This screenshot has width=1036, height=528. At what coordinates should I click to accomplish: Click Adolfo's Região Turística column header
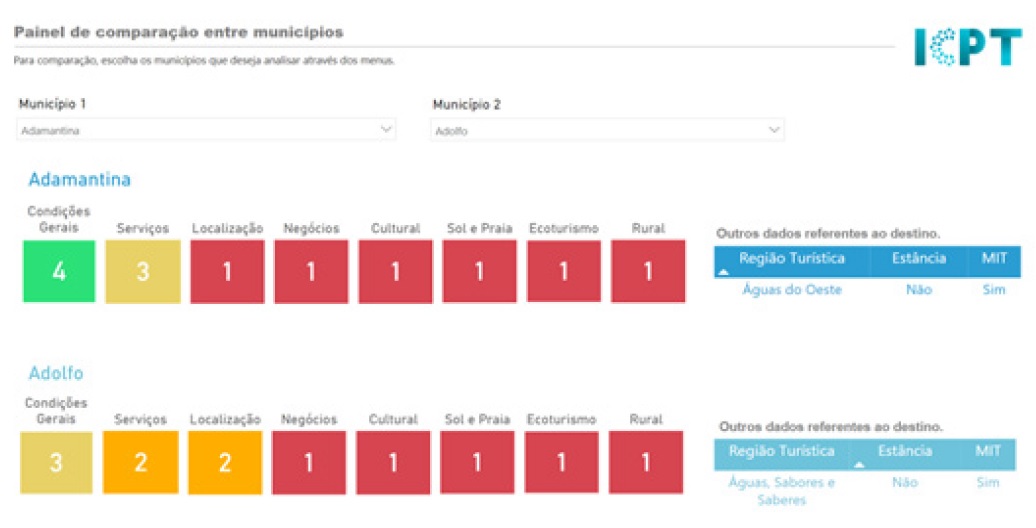[x=781, y=451]
